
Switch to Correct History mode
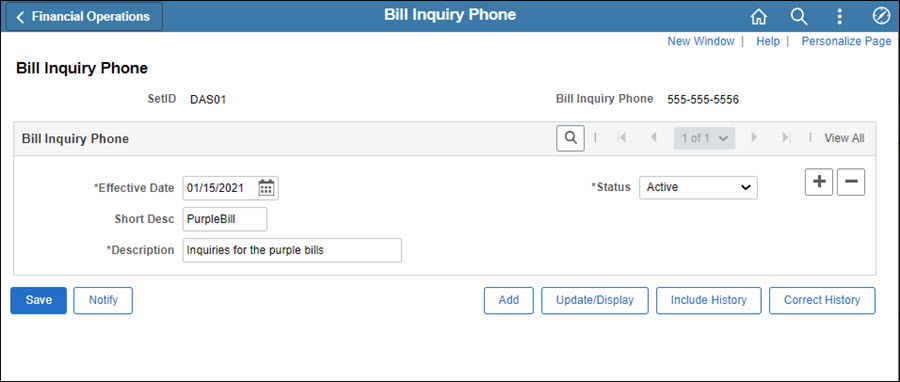click(822, 301)
